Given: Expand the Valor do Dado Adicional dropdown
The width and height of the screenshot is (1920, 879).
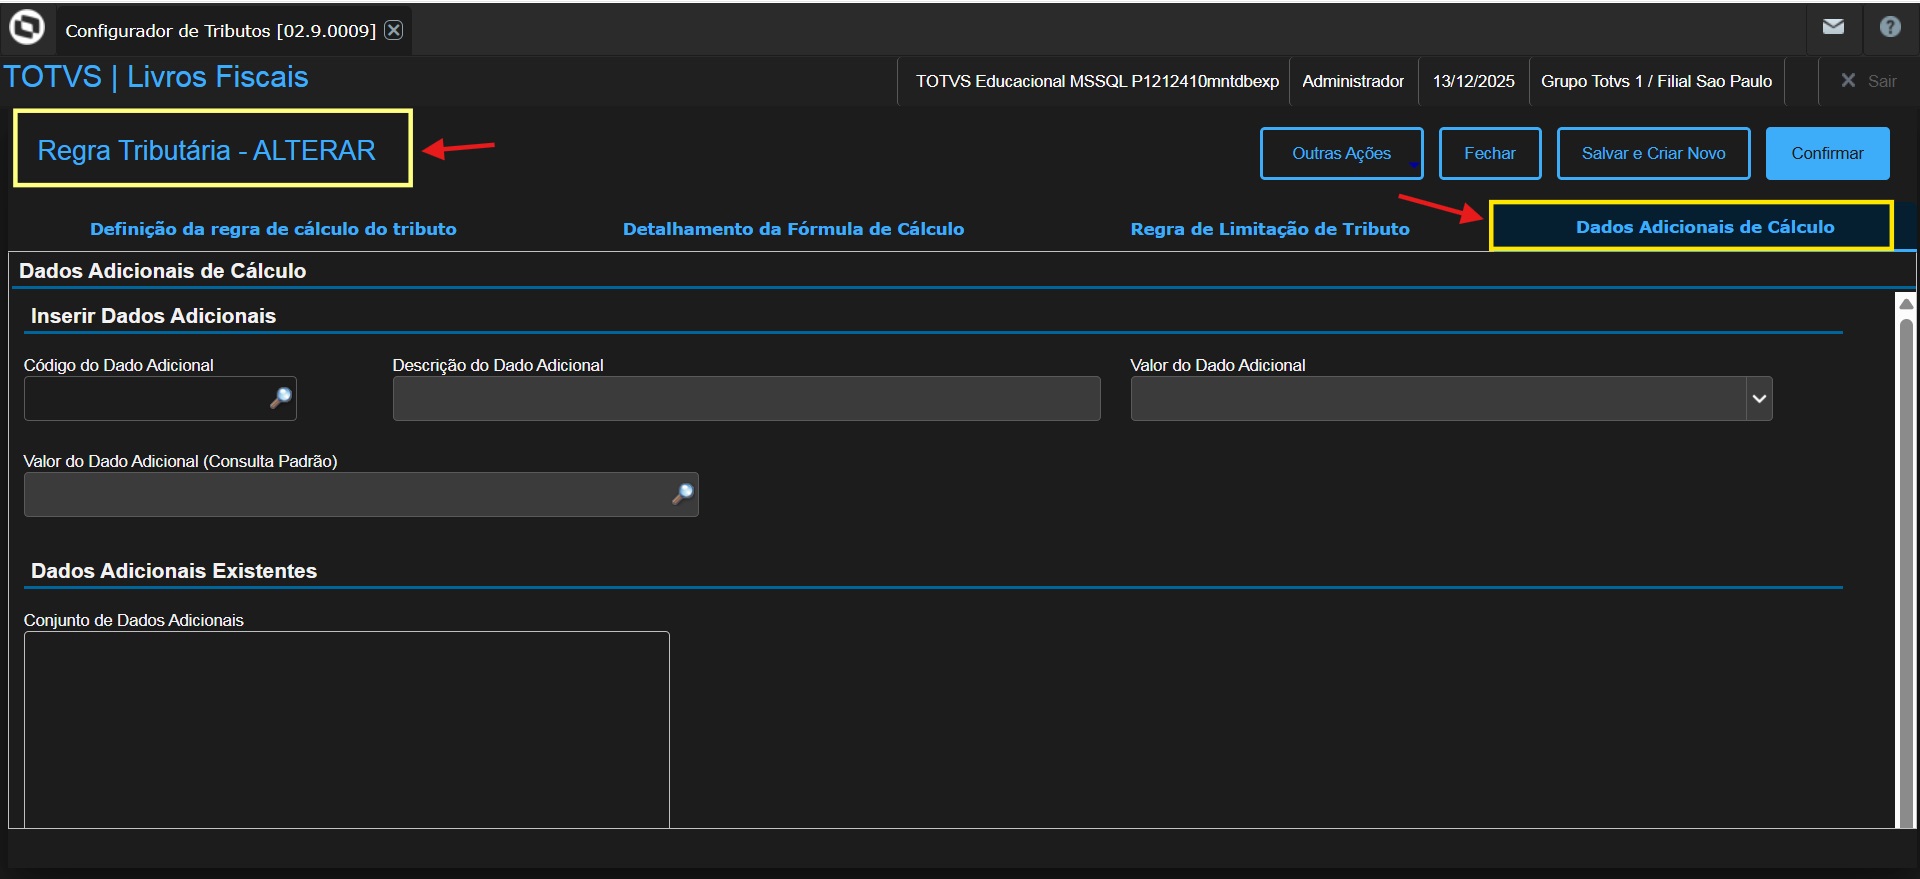Looking at the screenshot, I should pos(1759,399).
